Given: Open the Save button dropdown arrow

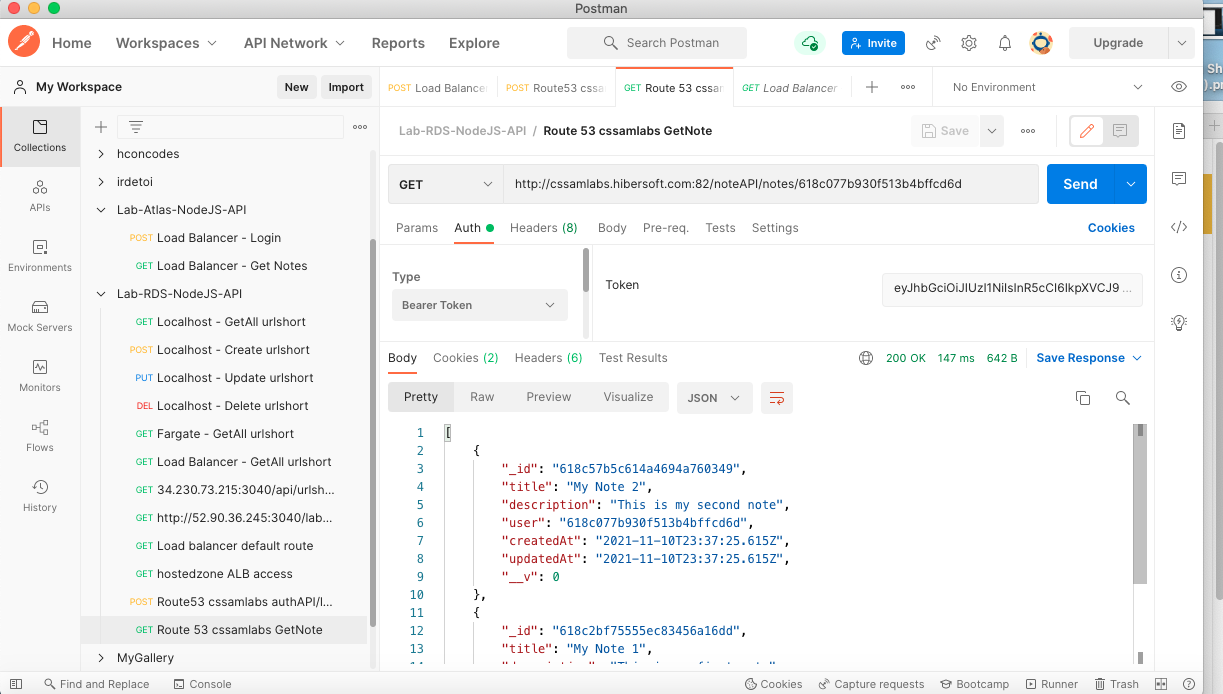Looking at the screenshot, I should point(991,131).
